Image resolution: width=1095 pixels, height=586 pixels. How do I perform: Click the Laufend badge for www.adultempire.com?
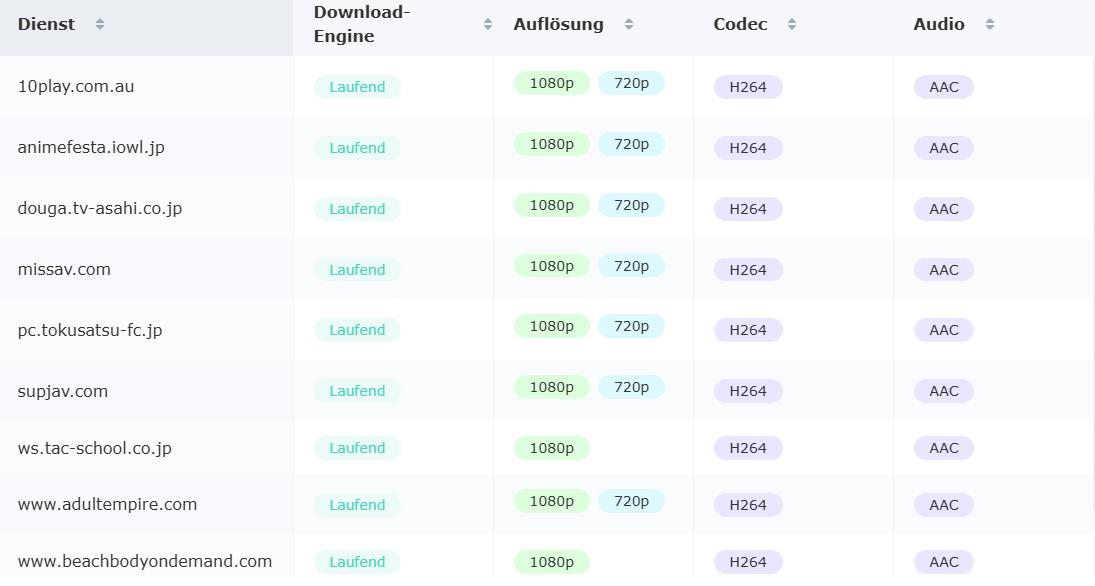click(x=357, y=505)
